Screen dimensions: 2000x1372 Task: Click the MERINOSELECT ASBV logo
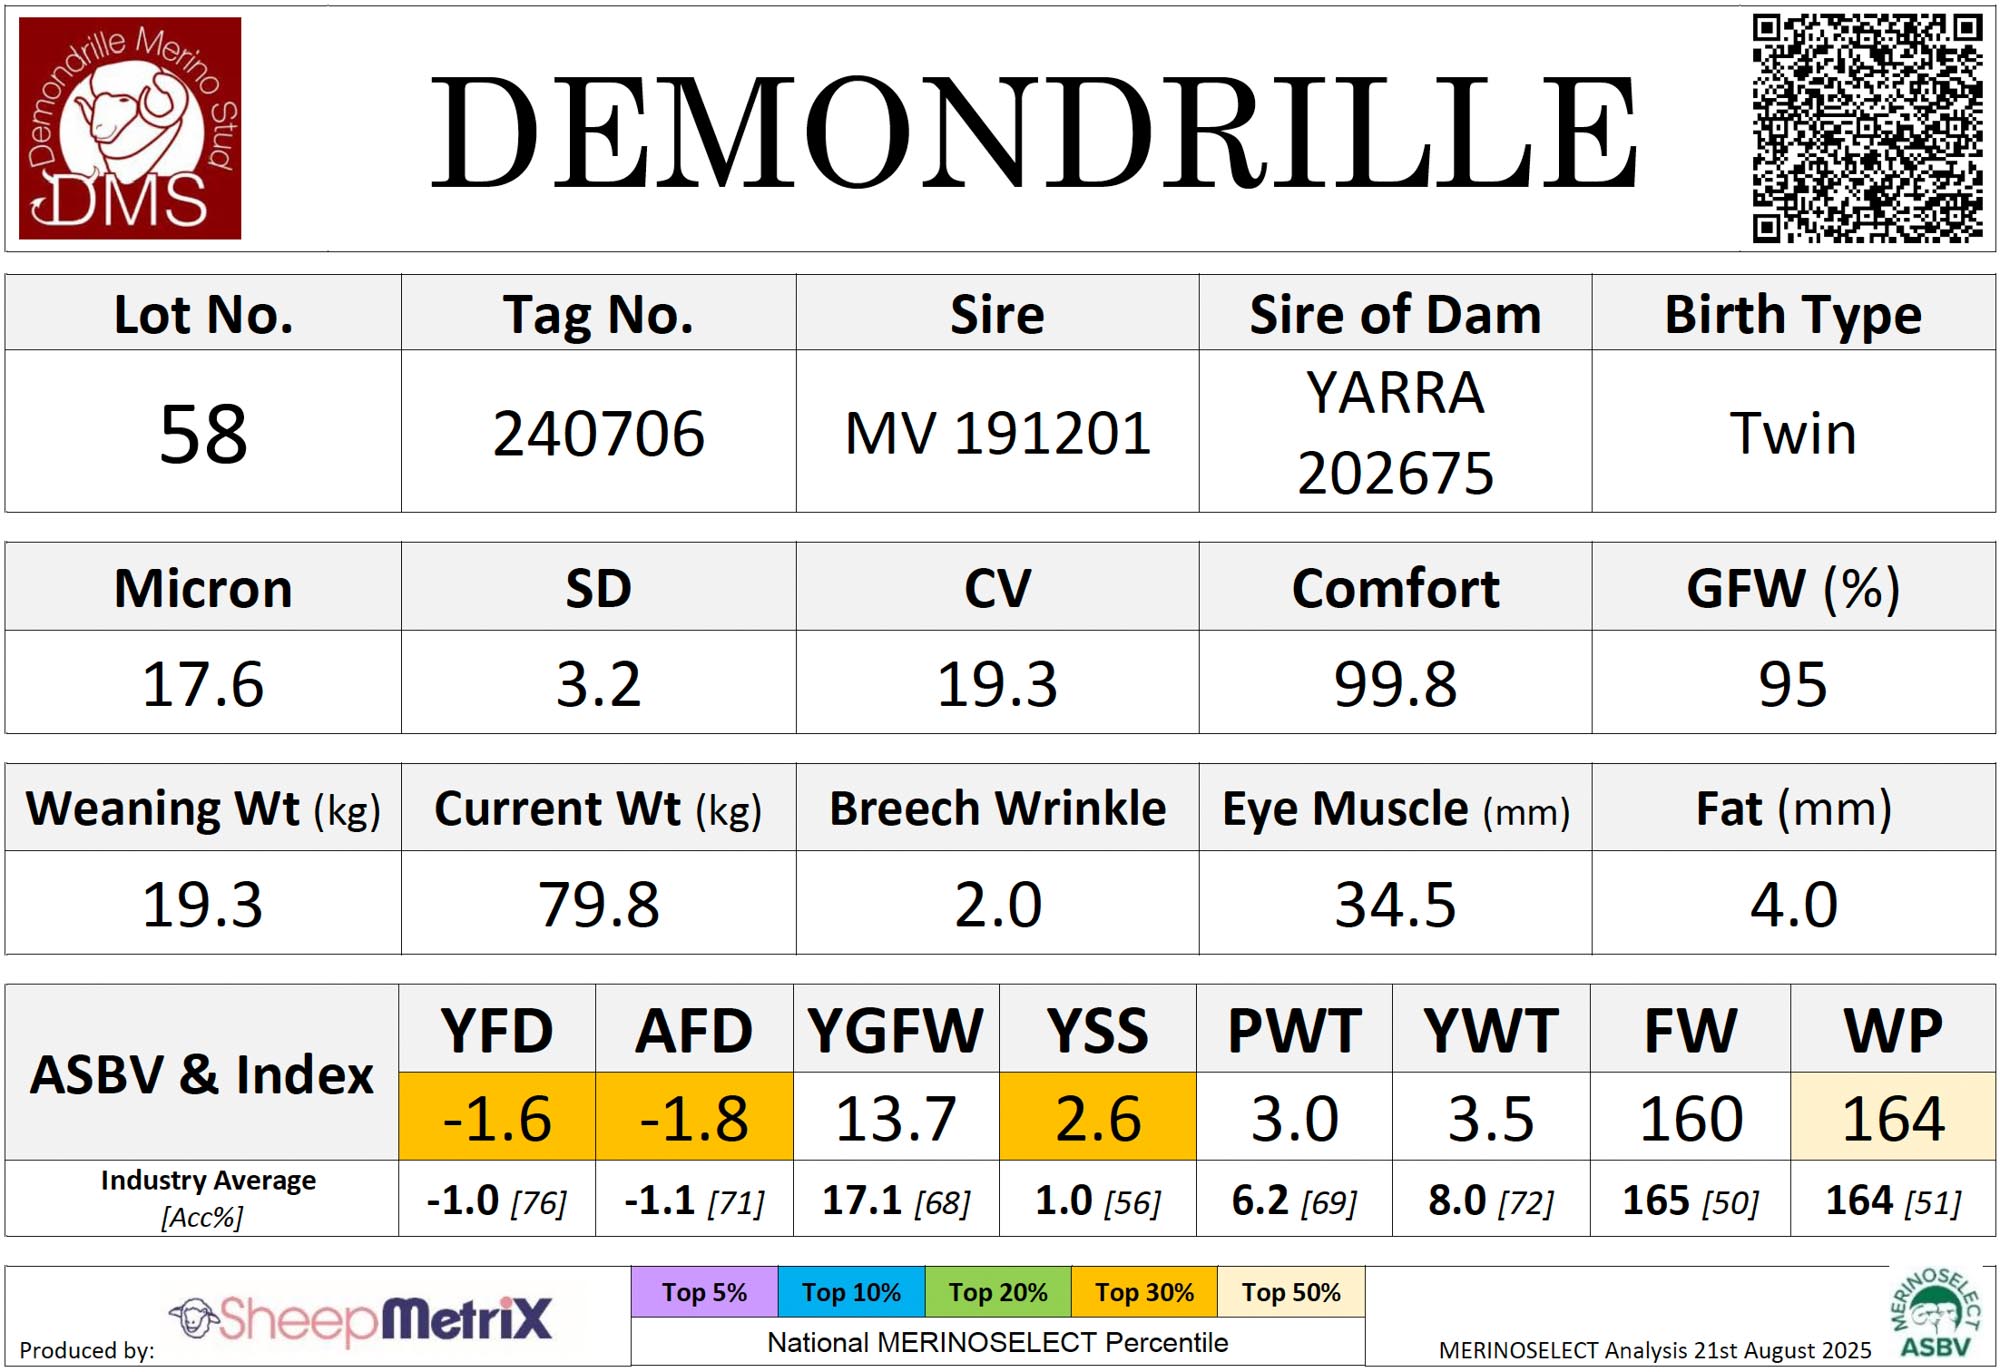pyautogui.click(x=1934, y=1314)
